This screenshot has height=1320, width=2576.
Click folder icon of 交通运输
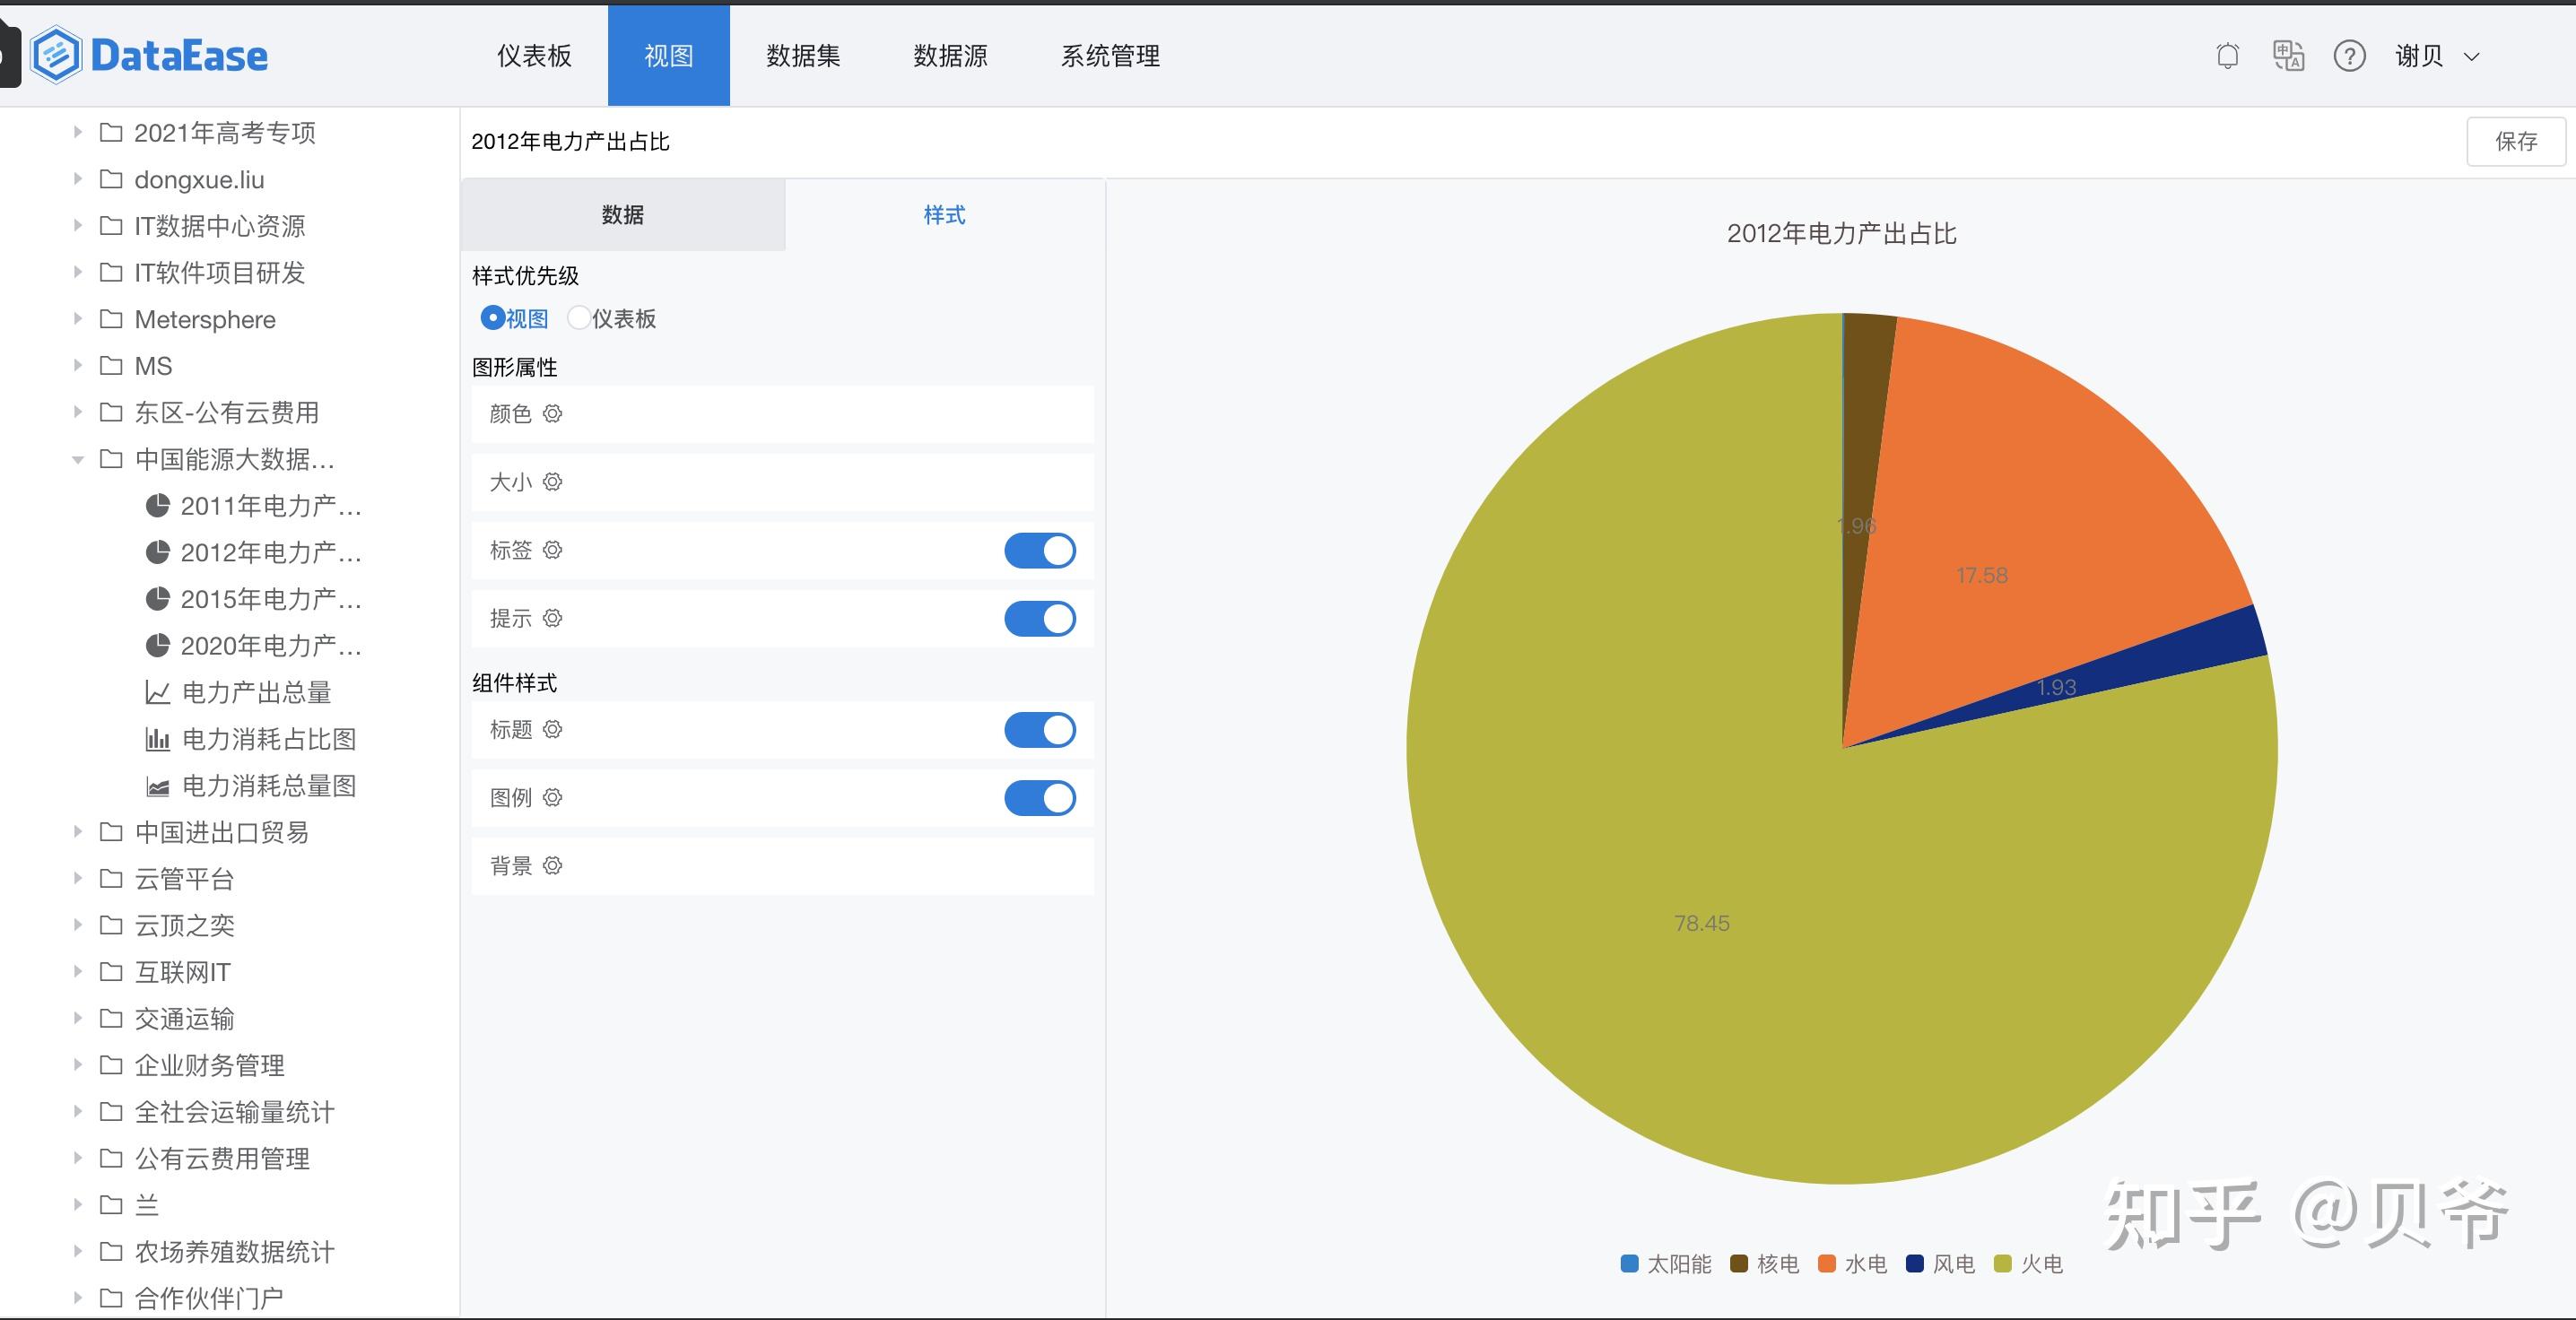coord(111,1018)
